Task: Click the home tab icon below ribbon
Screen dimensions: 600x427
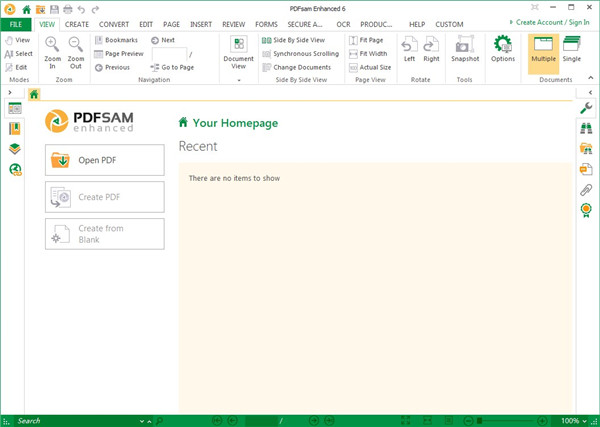Action: click(34, 94)
